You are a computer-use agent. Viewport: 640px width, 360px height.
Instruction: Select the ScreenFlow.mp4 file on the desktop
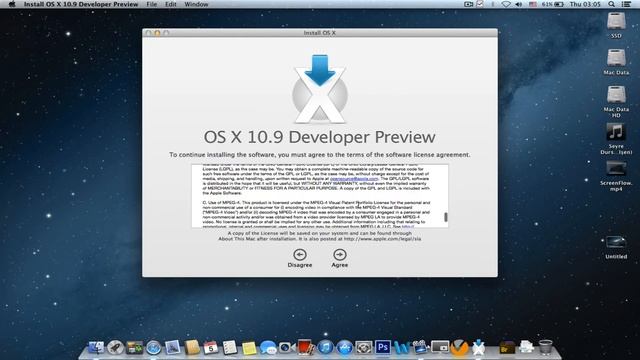[x=616, y=169]
